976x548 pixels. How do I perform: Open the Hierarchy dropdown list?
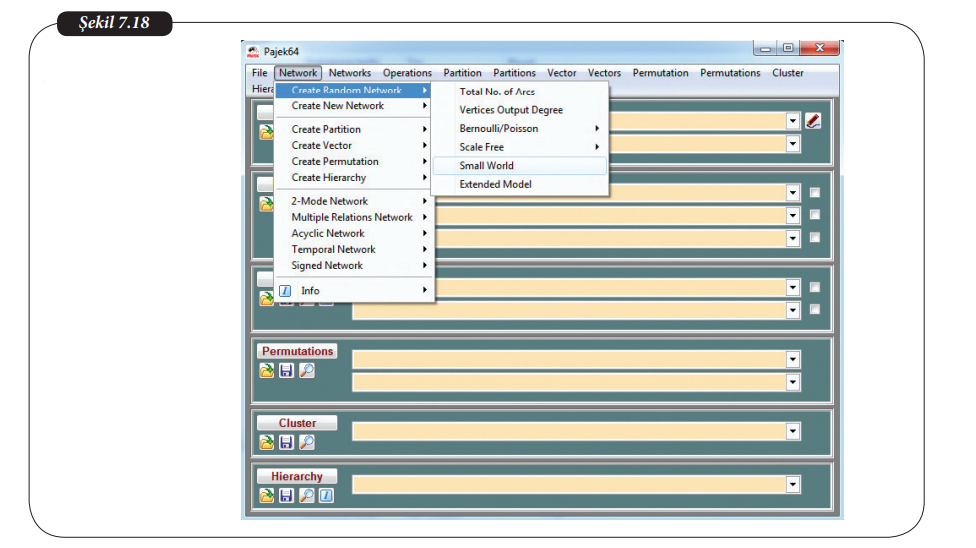(793, 485)
